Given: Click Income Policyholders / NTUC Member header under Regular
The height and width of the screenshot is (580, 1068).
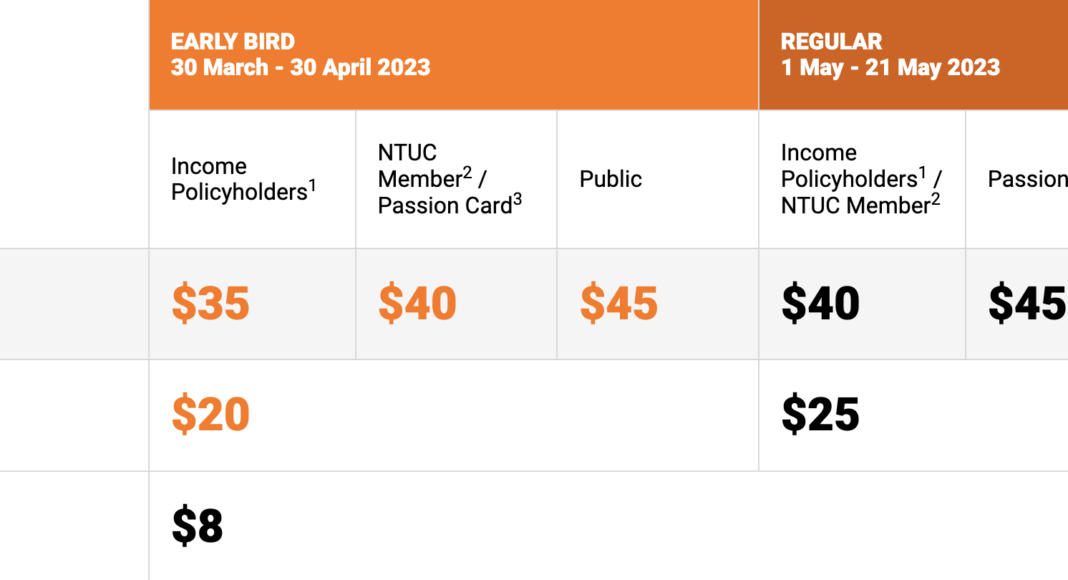Looking at the screenshot, I should pyautogui.click(x=860, y=179).
